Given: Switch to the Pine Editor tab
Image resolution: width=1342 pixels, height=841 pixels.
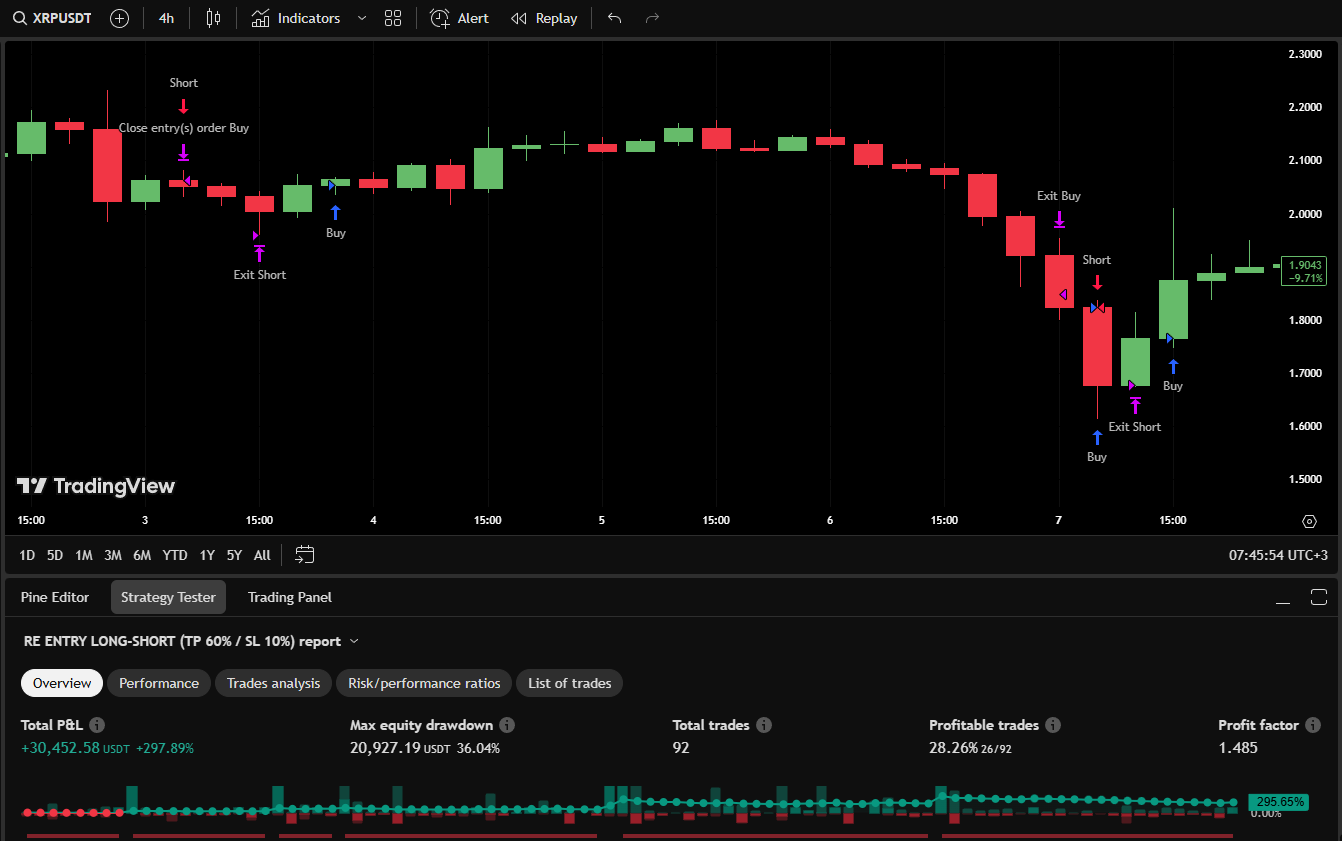Looking at the screenshot, I should point(55,597).
